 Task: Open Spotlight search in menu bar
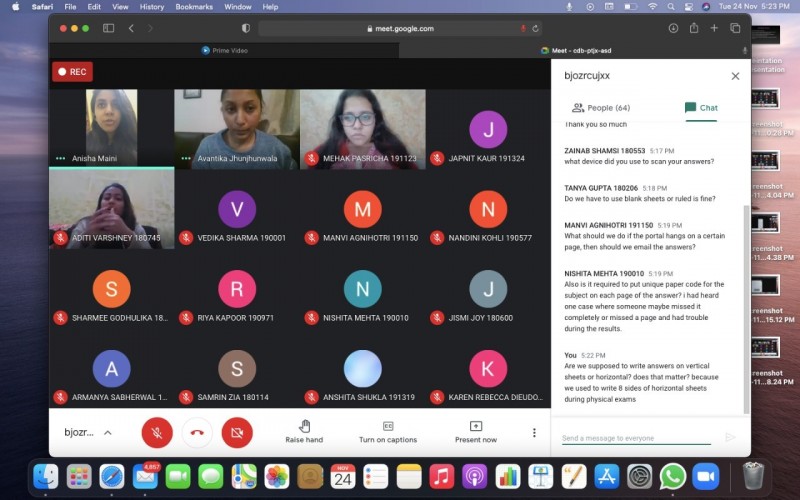click(671, 7)
